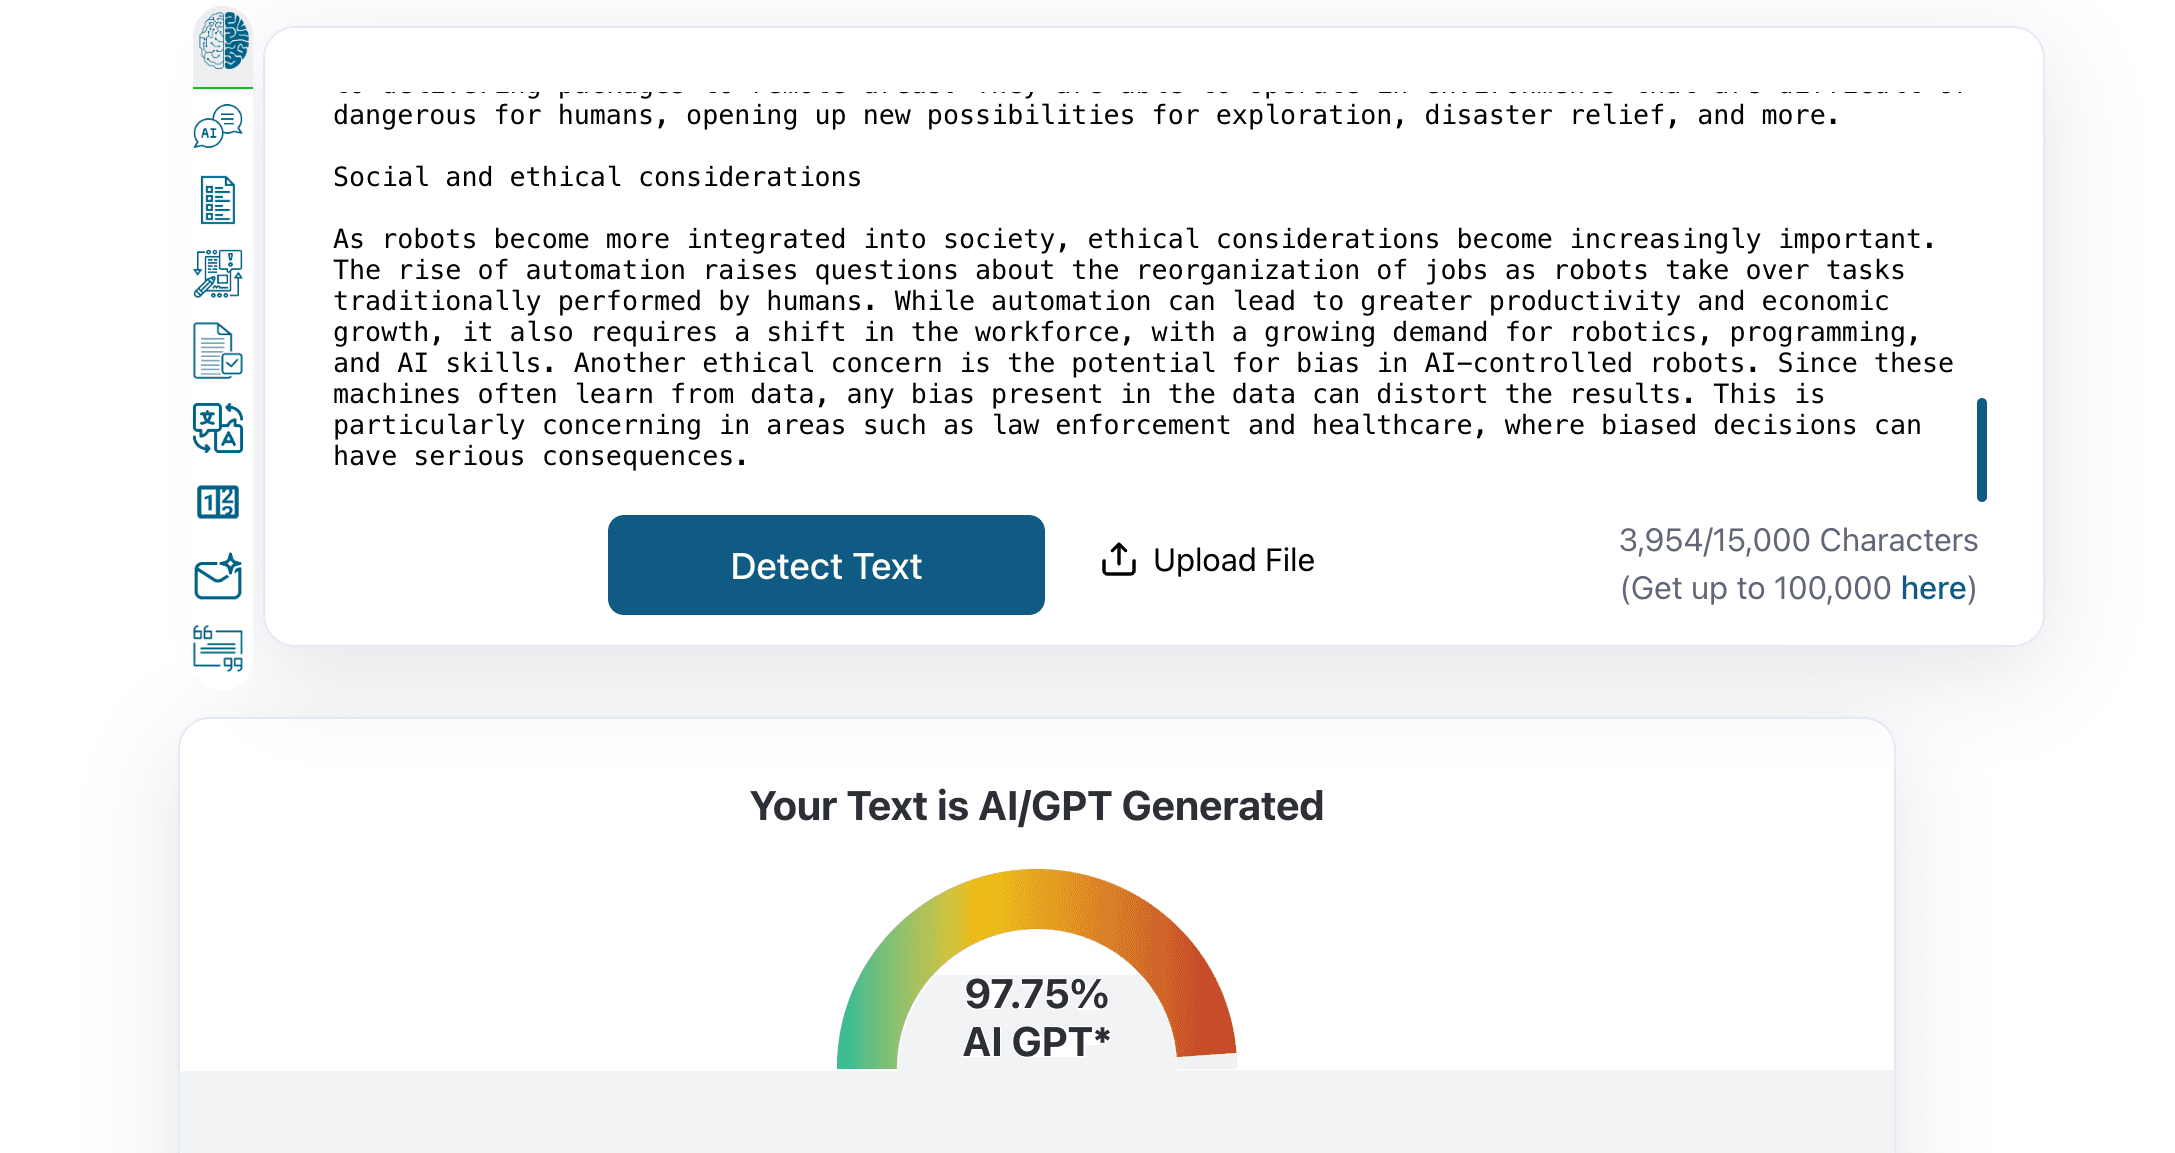Click the text area scrollbar thumb
The image size is (2175, 1153).
(1981, 449)
